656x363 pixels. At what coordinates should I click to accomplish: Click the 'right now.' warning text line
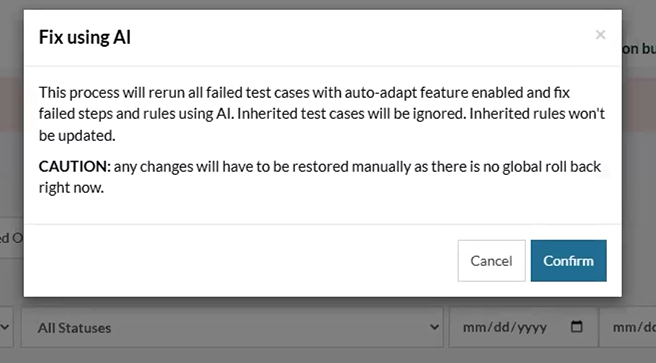point(71,188)
